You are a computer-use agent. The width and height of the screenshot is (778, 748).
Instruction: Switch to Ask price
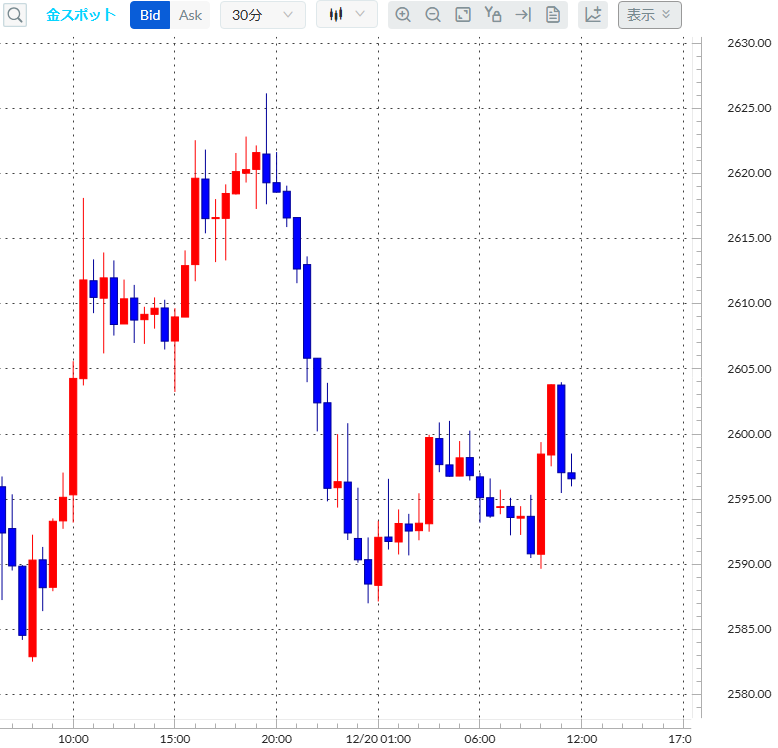click(x=190, y=15)
